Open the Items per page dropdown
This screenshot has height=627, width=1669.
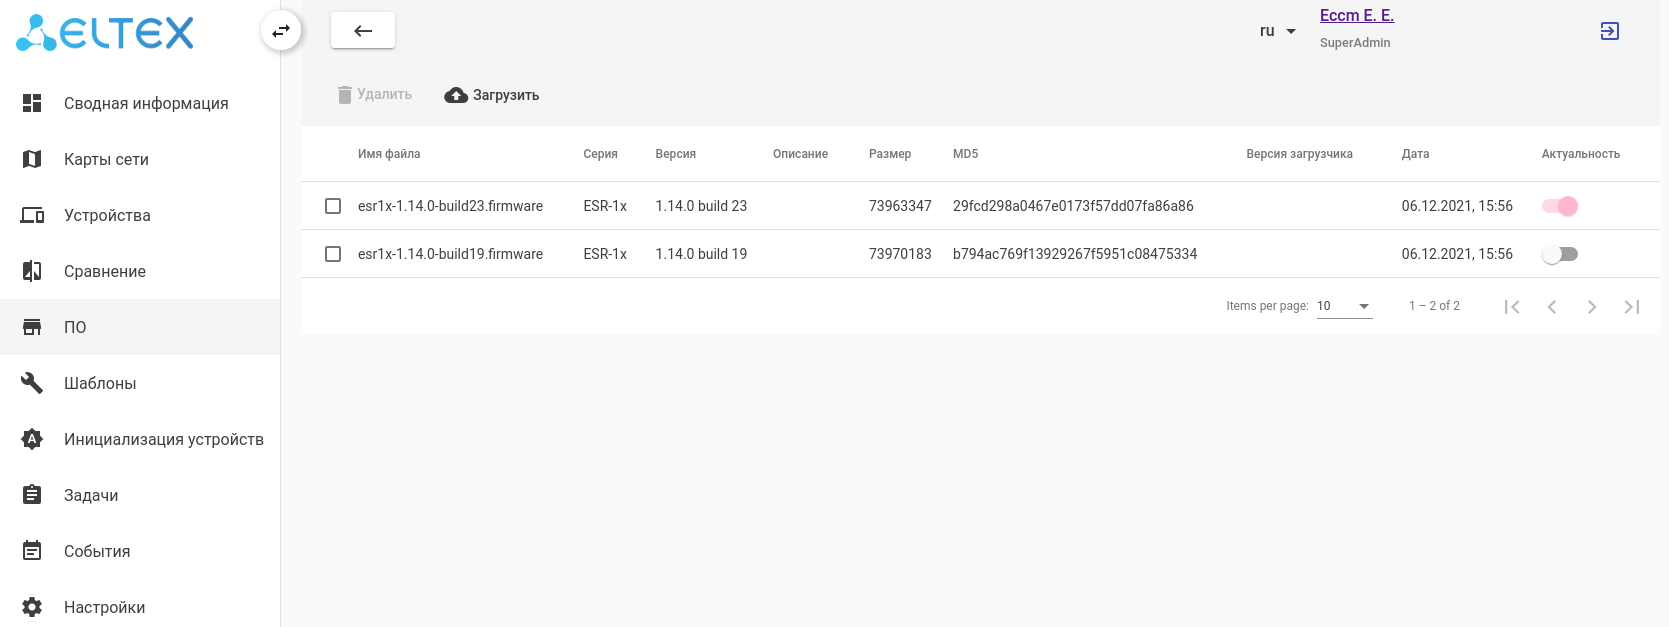[1344, 306]
